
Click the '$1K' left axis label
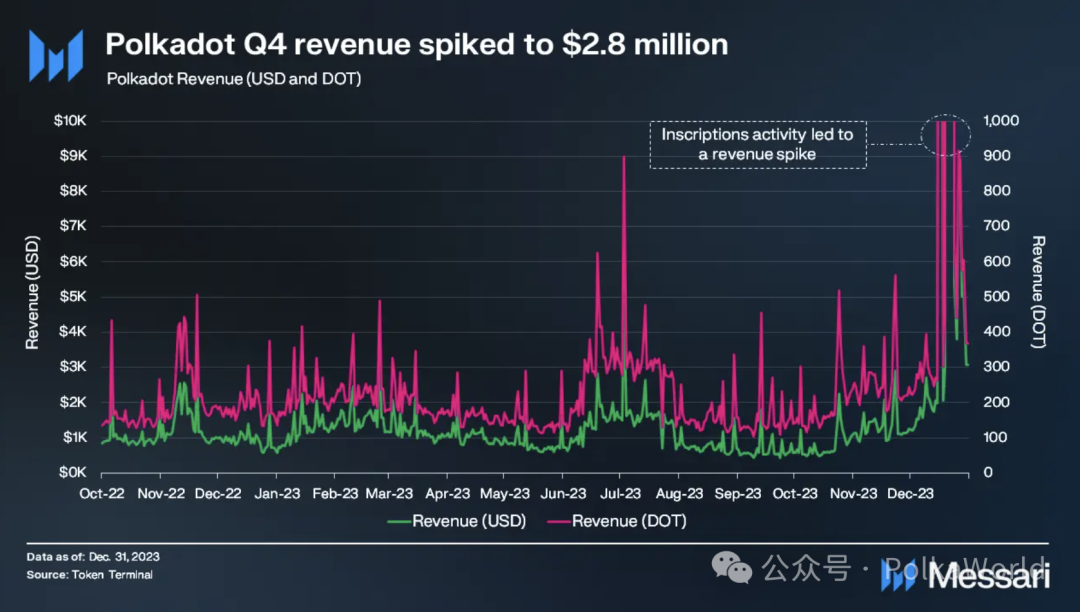[x=74, y=437]
